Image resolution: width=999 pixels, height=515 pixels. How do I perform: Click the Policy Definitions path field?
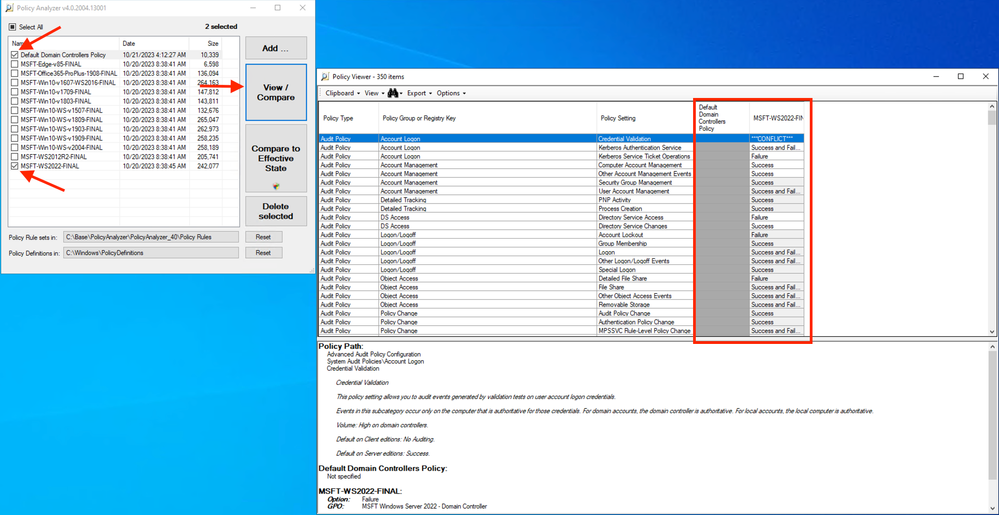click(151, 253)
